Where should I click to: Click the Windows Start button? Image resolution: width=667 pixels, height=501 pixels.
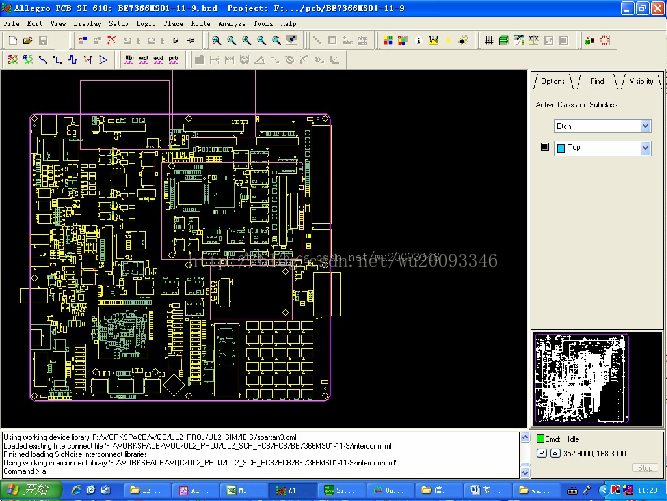point(30,490)
